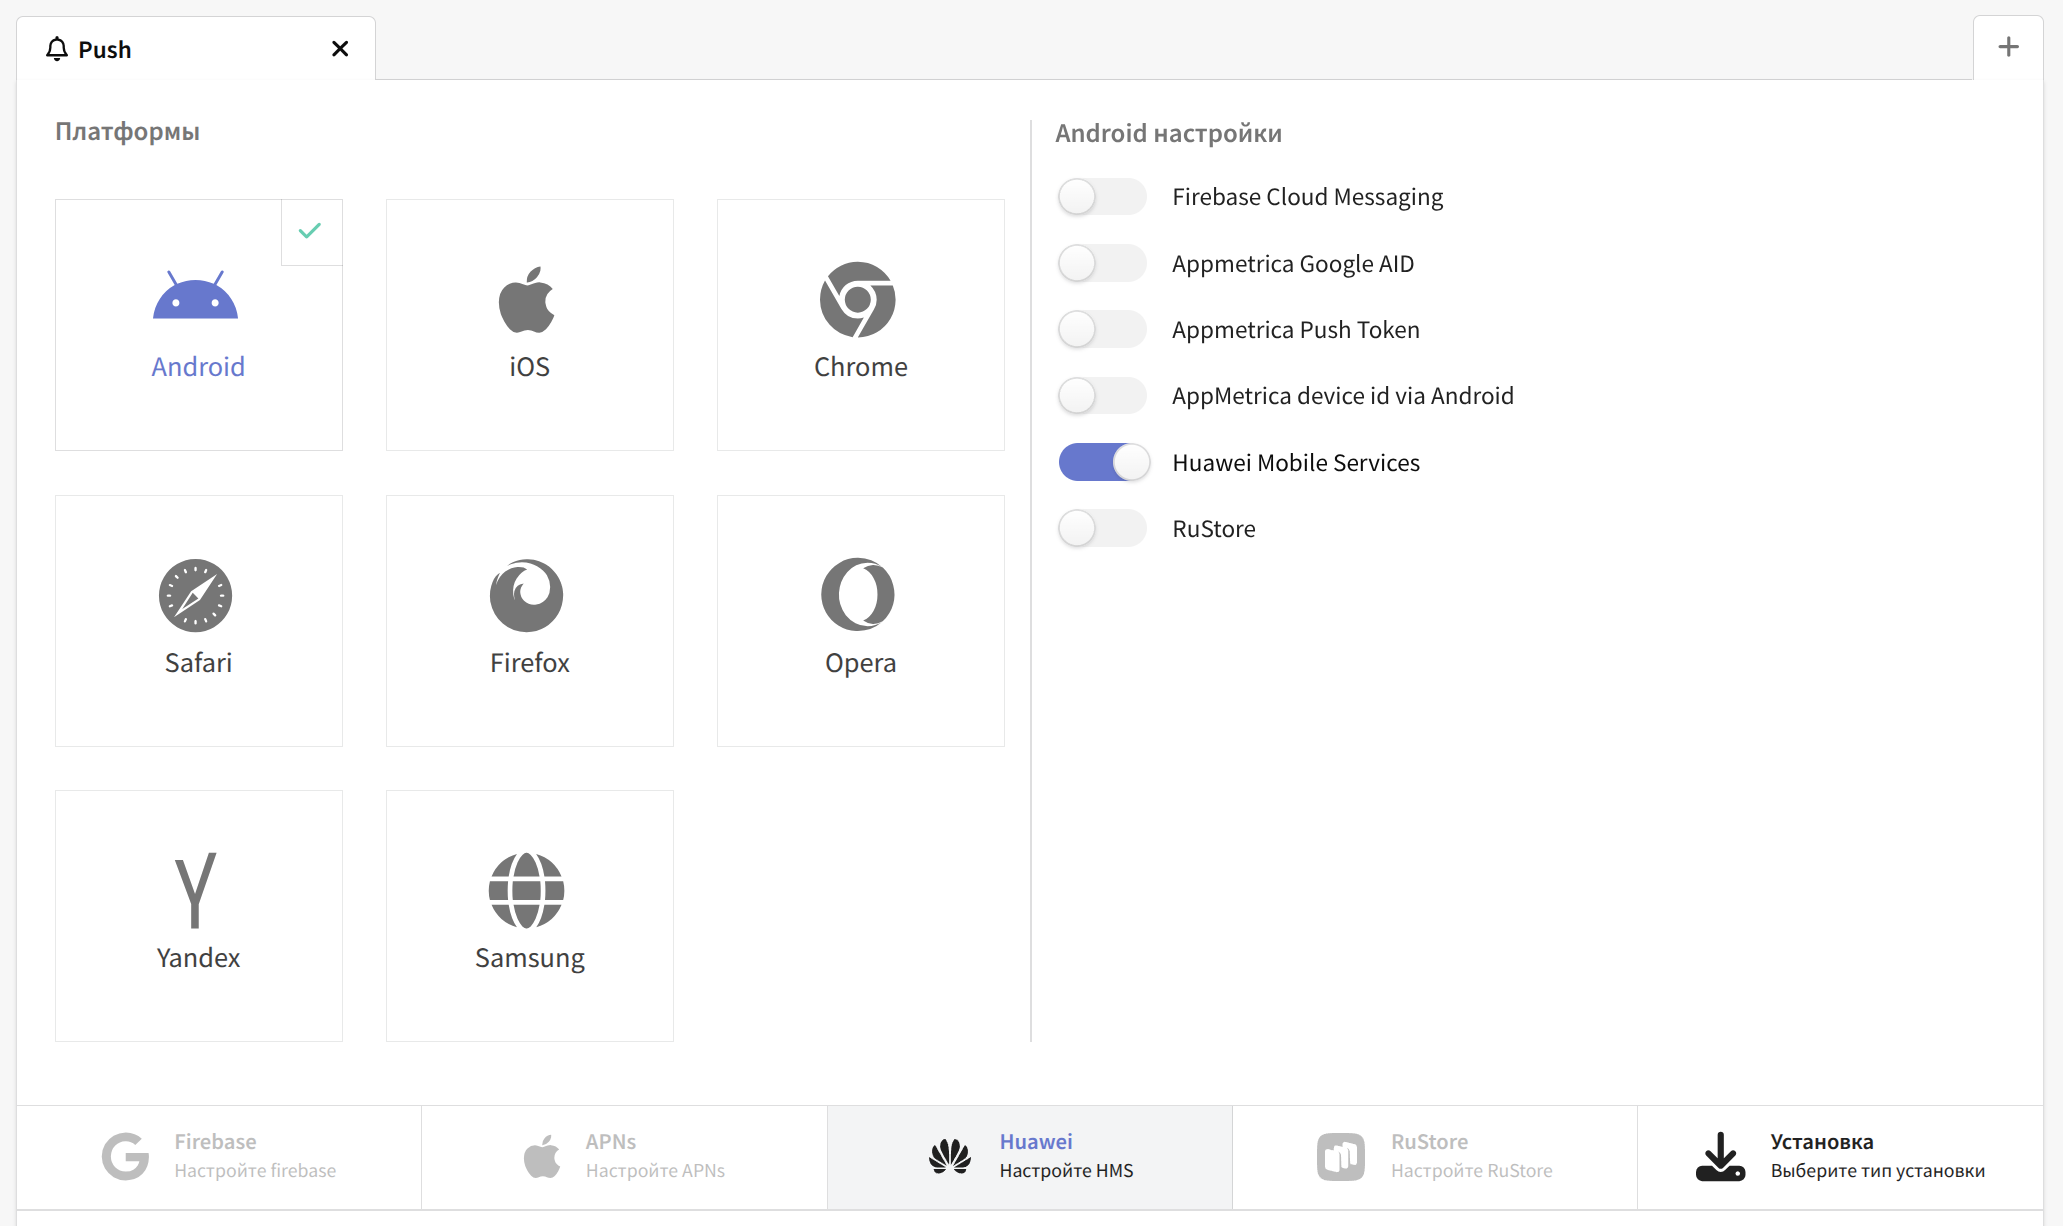Screen dimensions: 2063x1226
Task: Turn on Appmetrica Google AID switch
Action: click(1102, 264)
